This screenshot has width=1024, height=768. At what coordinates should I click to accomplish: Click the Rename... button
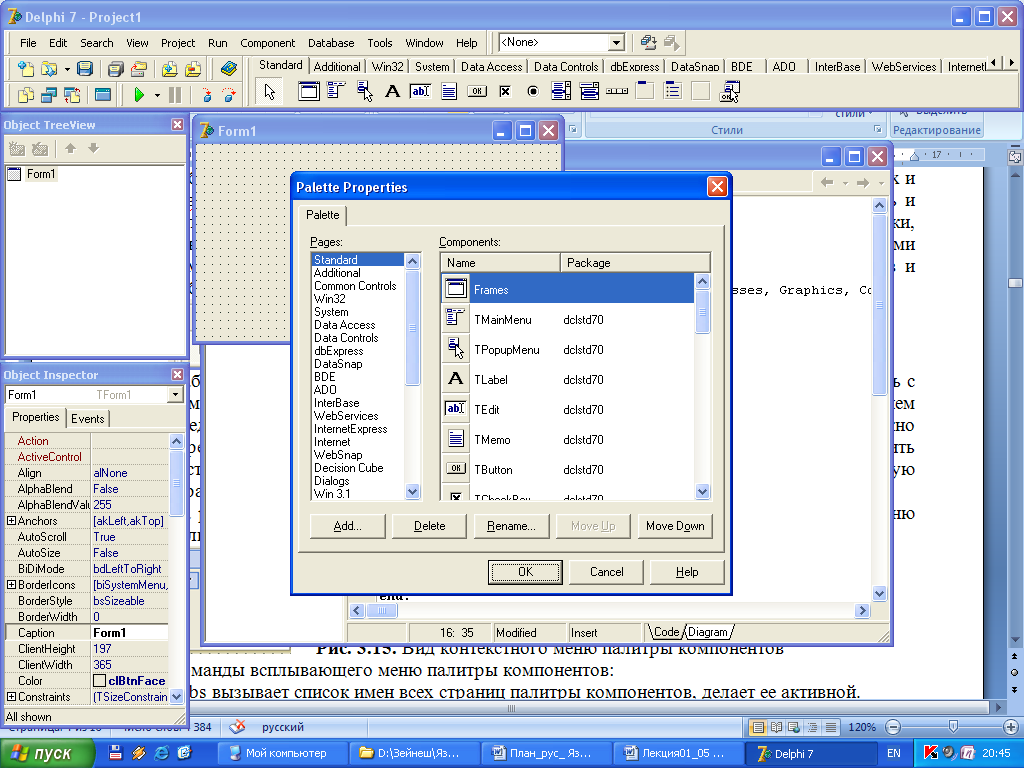pyautogui.click(x=511, y=526)
